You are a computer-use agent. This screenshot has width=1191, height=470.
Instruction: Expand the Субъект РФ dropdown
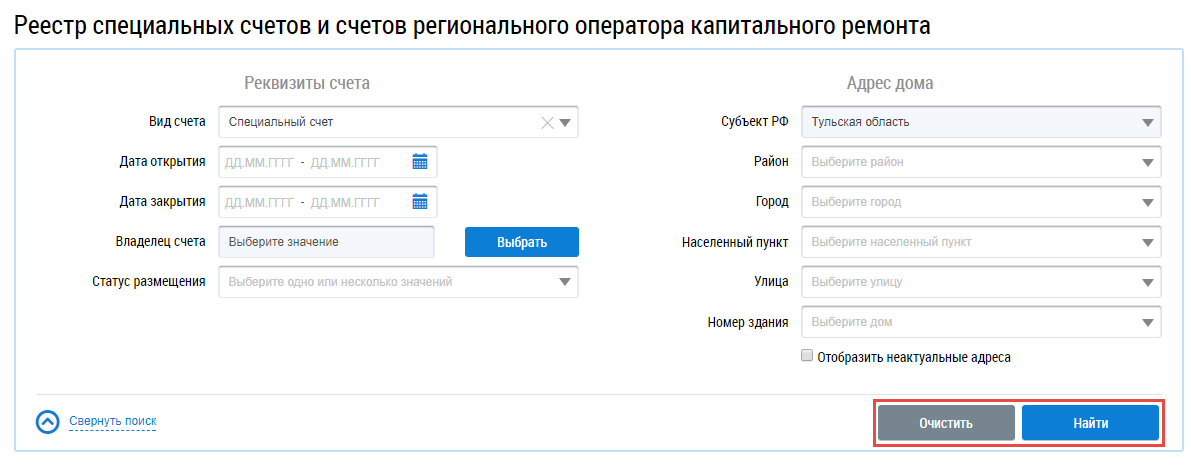pyautogui.click(x=1147, y=123)
